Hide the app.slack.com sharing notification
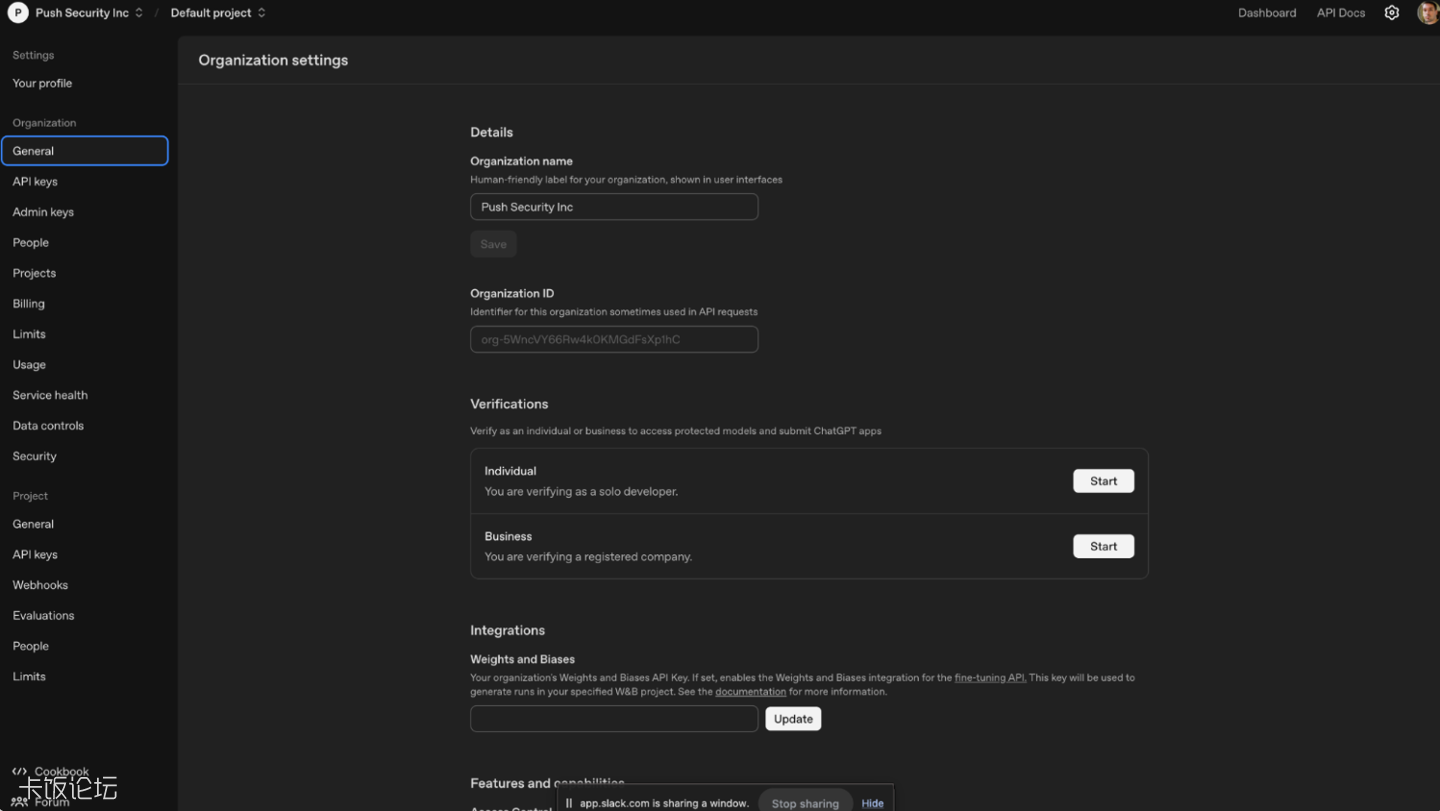 872,803
